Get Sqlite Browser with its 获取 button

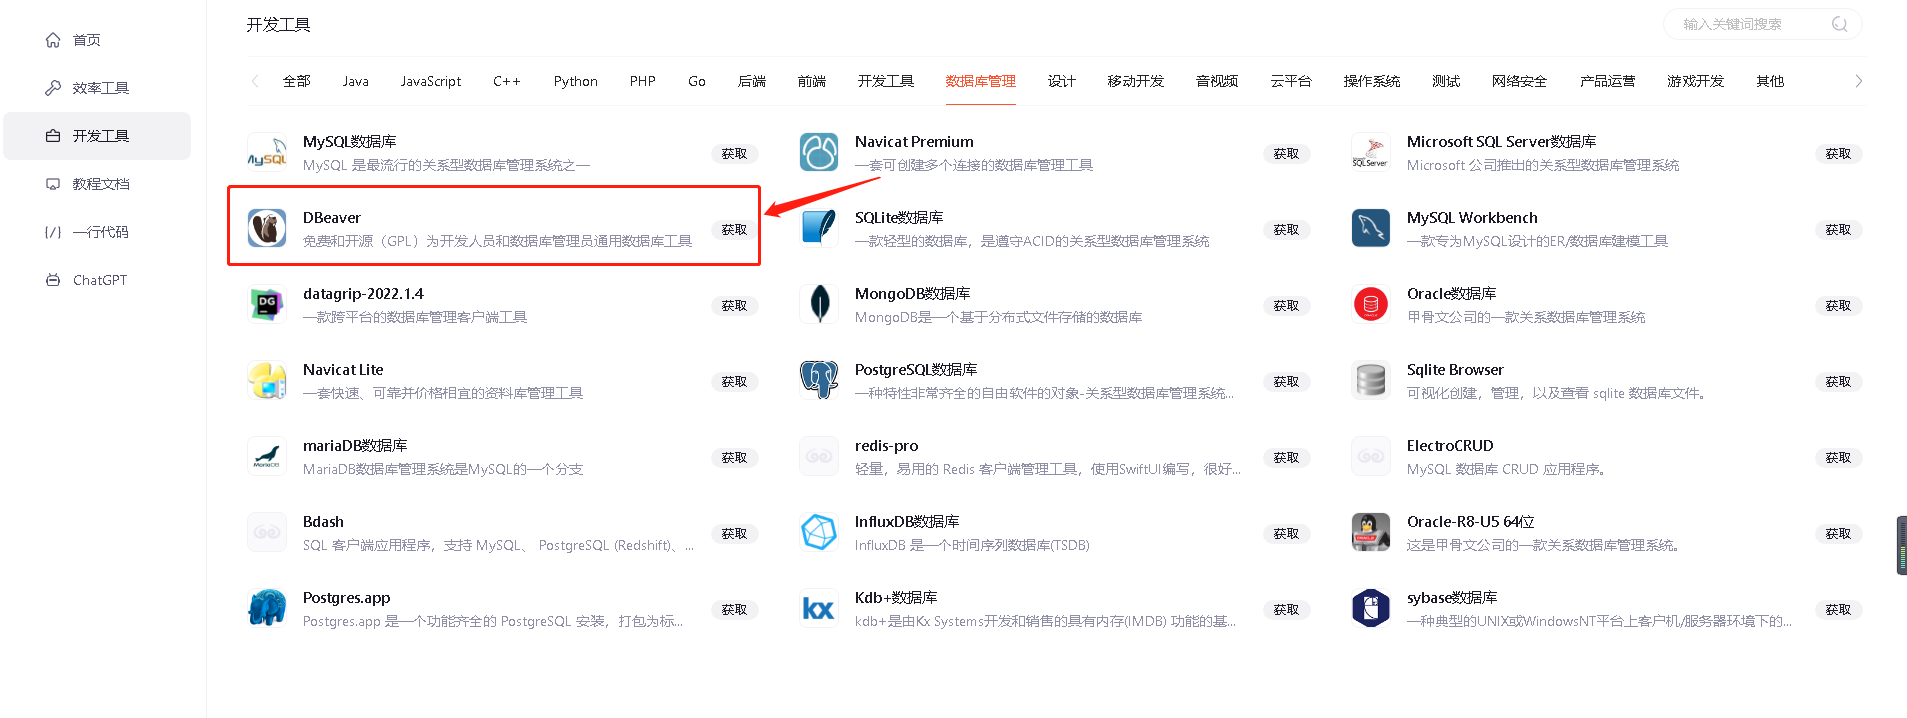[1839, 382]
